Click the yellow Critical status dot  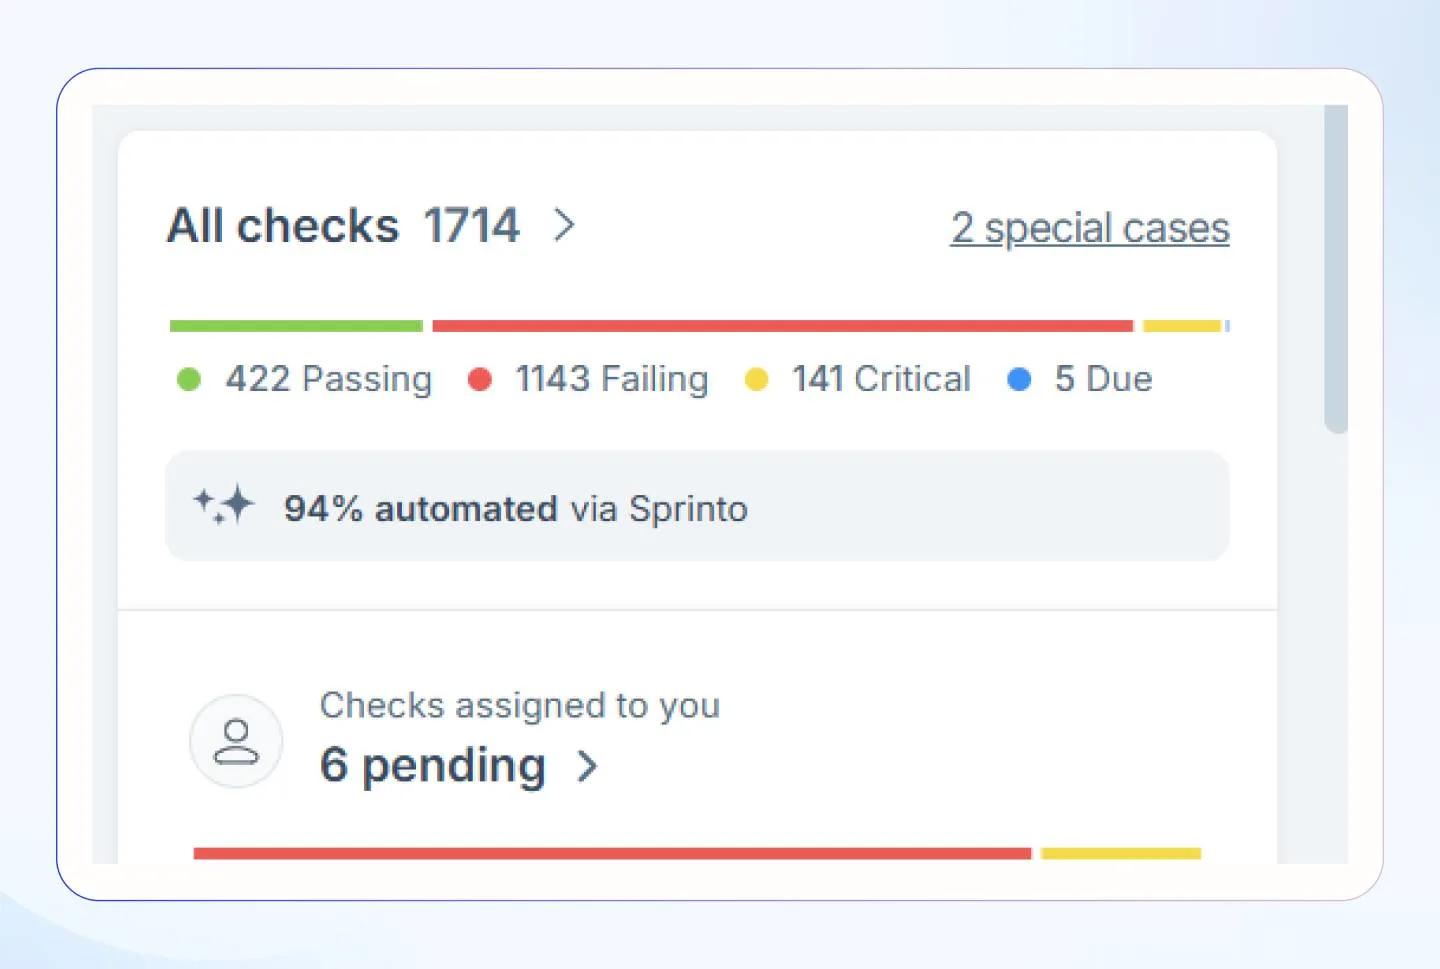tap(756, 380)
